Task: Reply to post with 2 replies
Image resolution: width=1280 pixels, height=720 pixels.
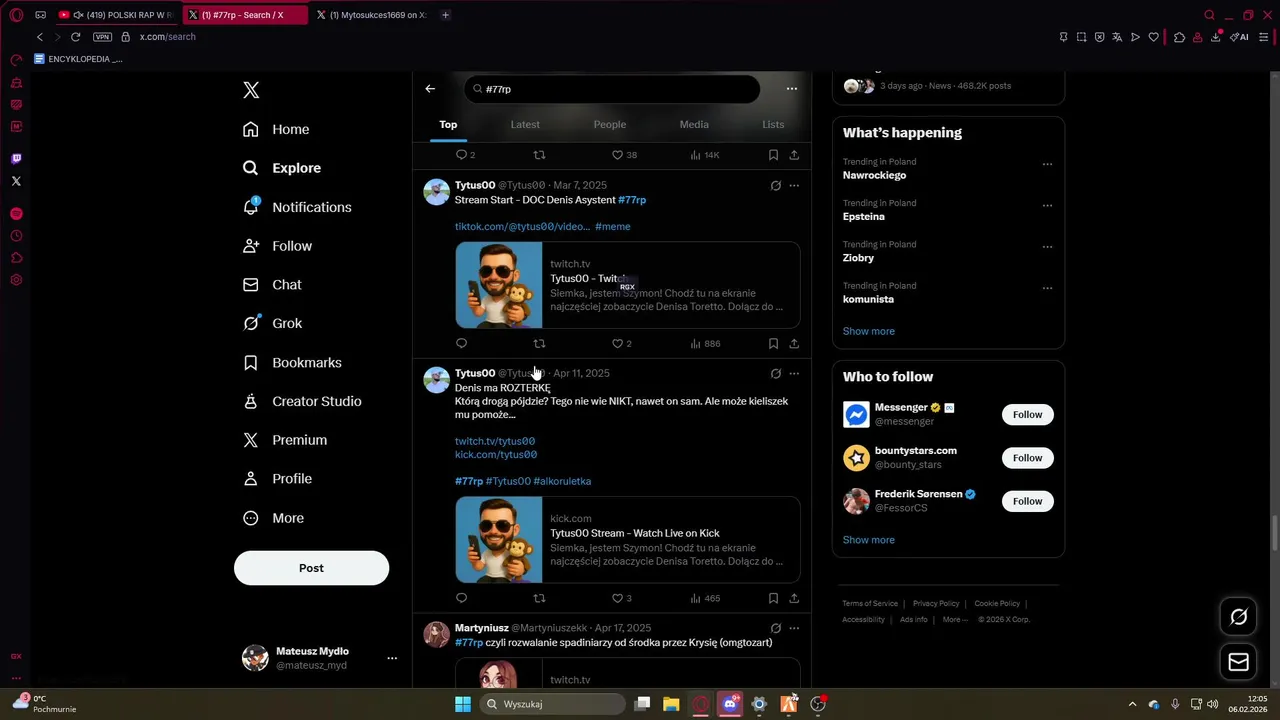Action: click(465, 155)
